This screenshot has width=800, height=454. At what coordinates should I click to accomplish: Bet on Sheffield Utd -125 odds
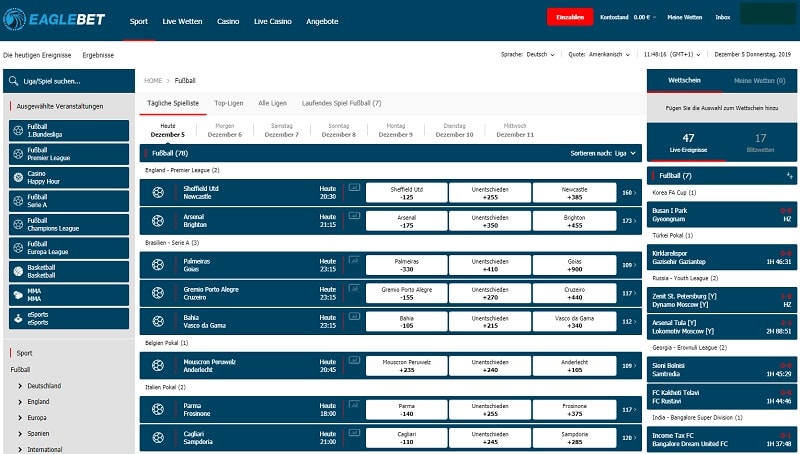coord(407,193)
